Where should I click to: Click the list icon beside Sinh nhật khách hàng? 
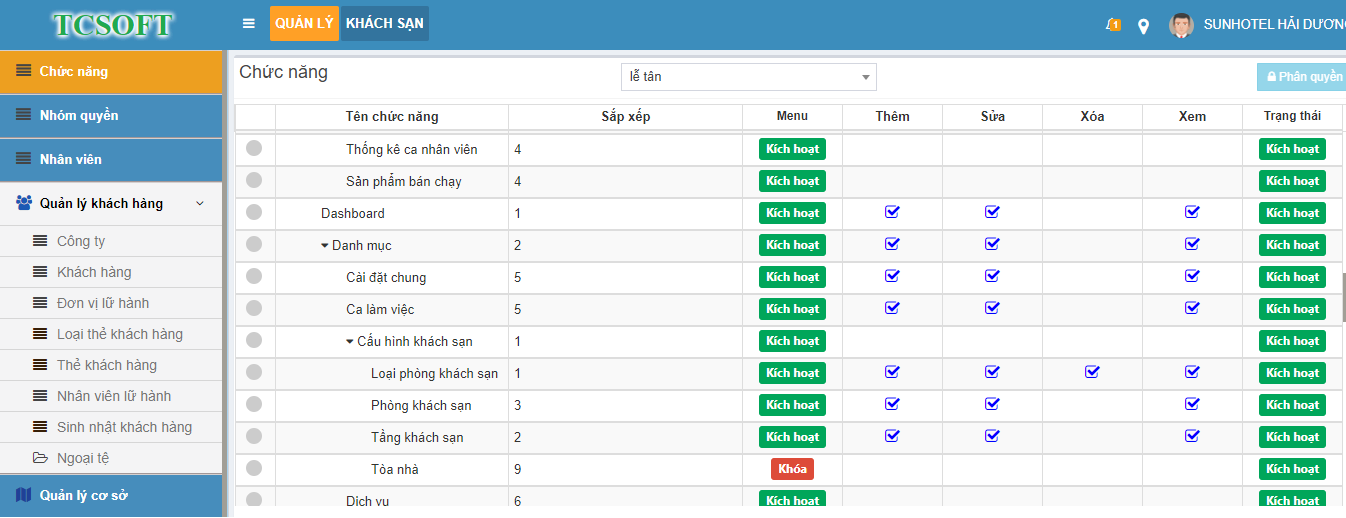(x=40, y=427)
